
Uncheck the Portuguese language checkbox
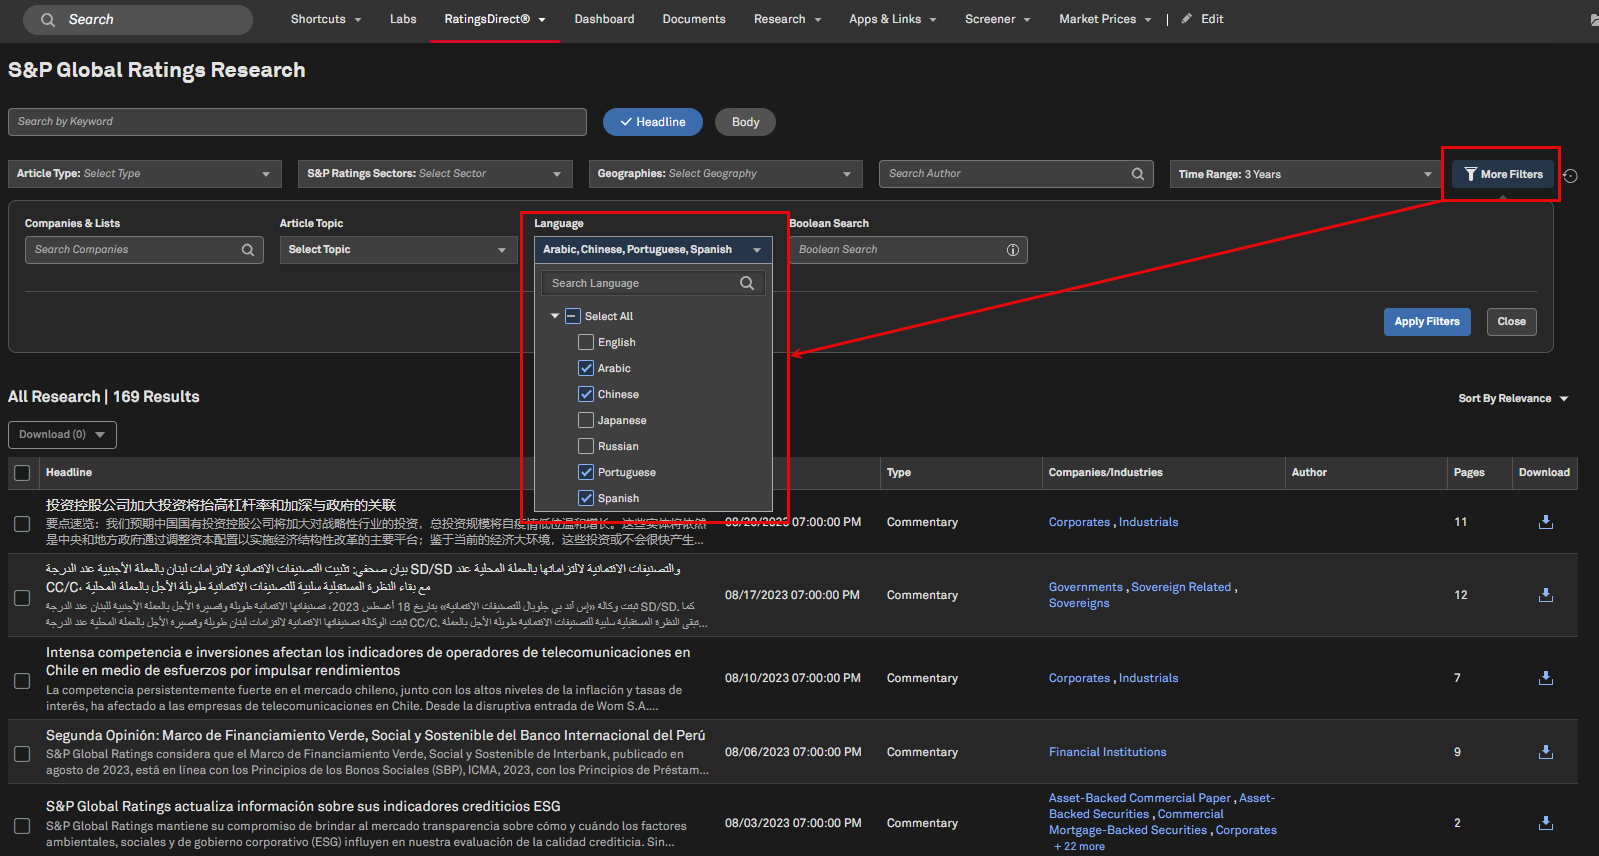[586, 472]
